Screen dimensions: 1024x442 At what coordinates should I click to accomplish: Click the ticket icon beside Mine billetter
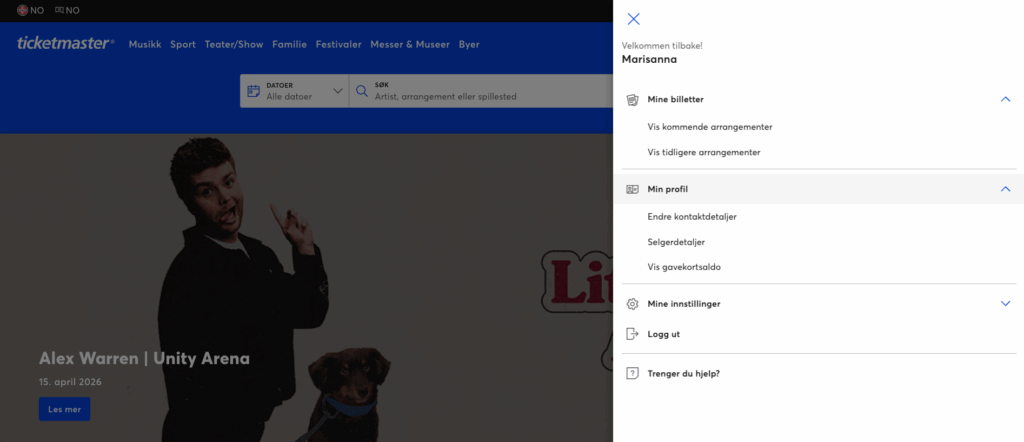coord(632,100)
